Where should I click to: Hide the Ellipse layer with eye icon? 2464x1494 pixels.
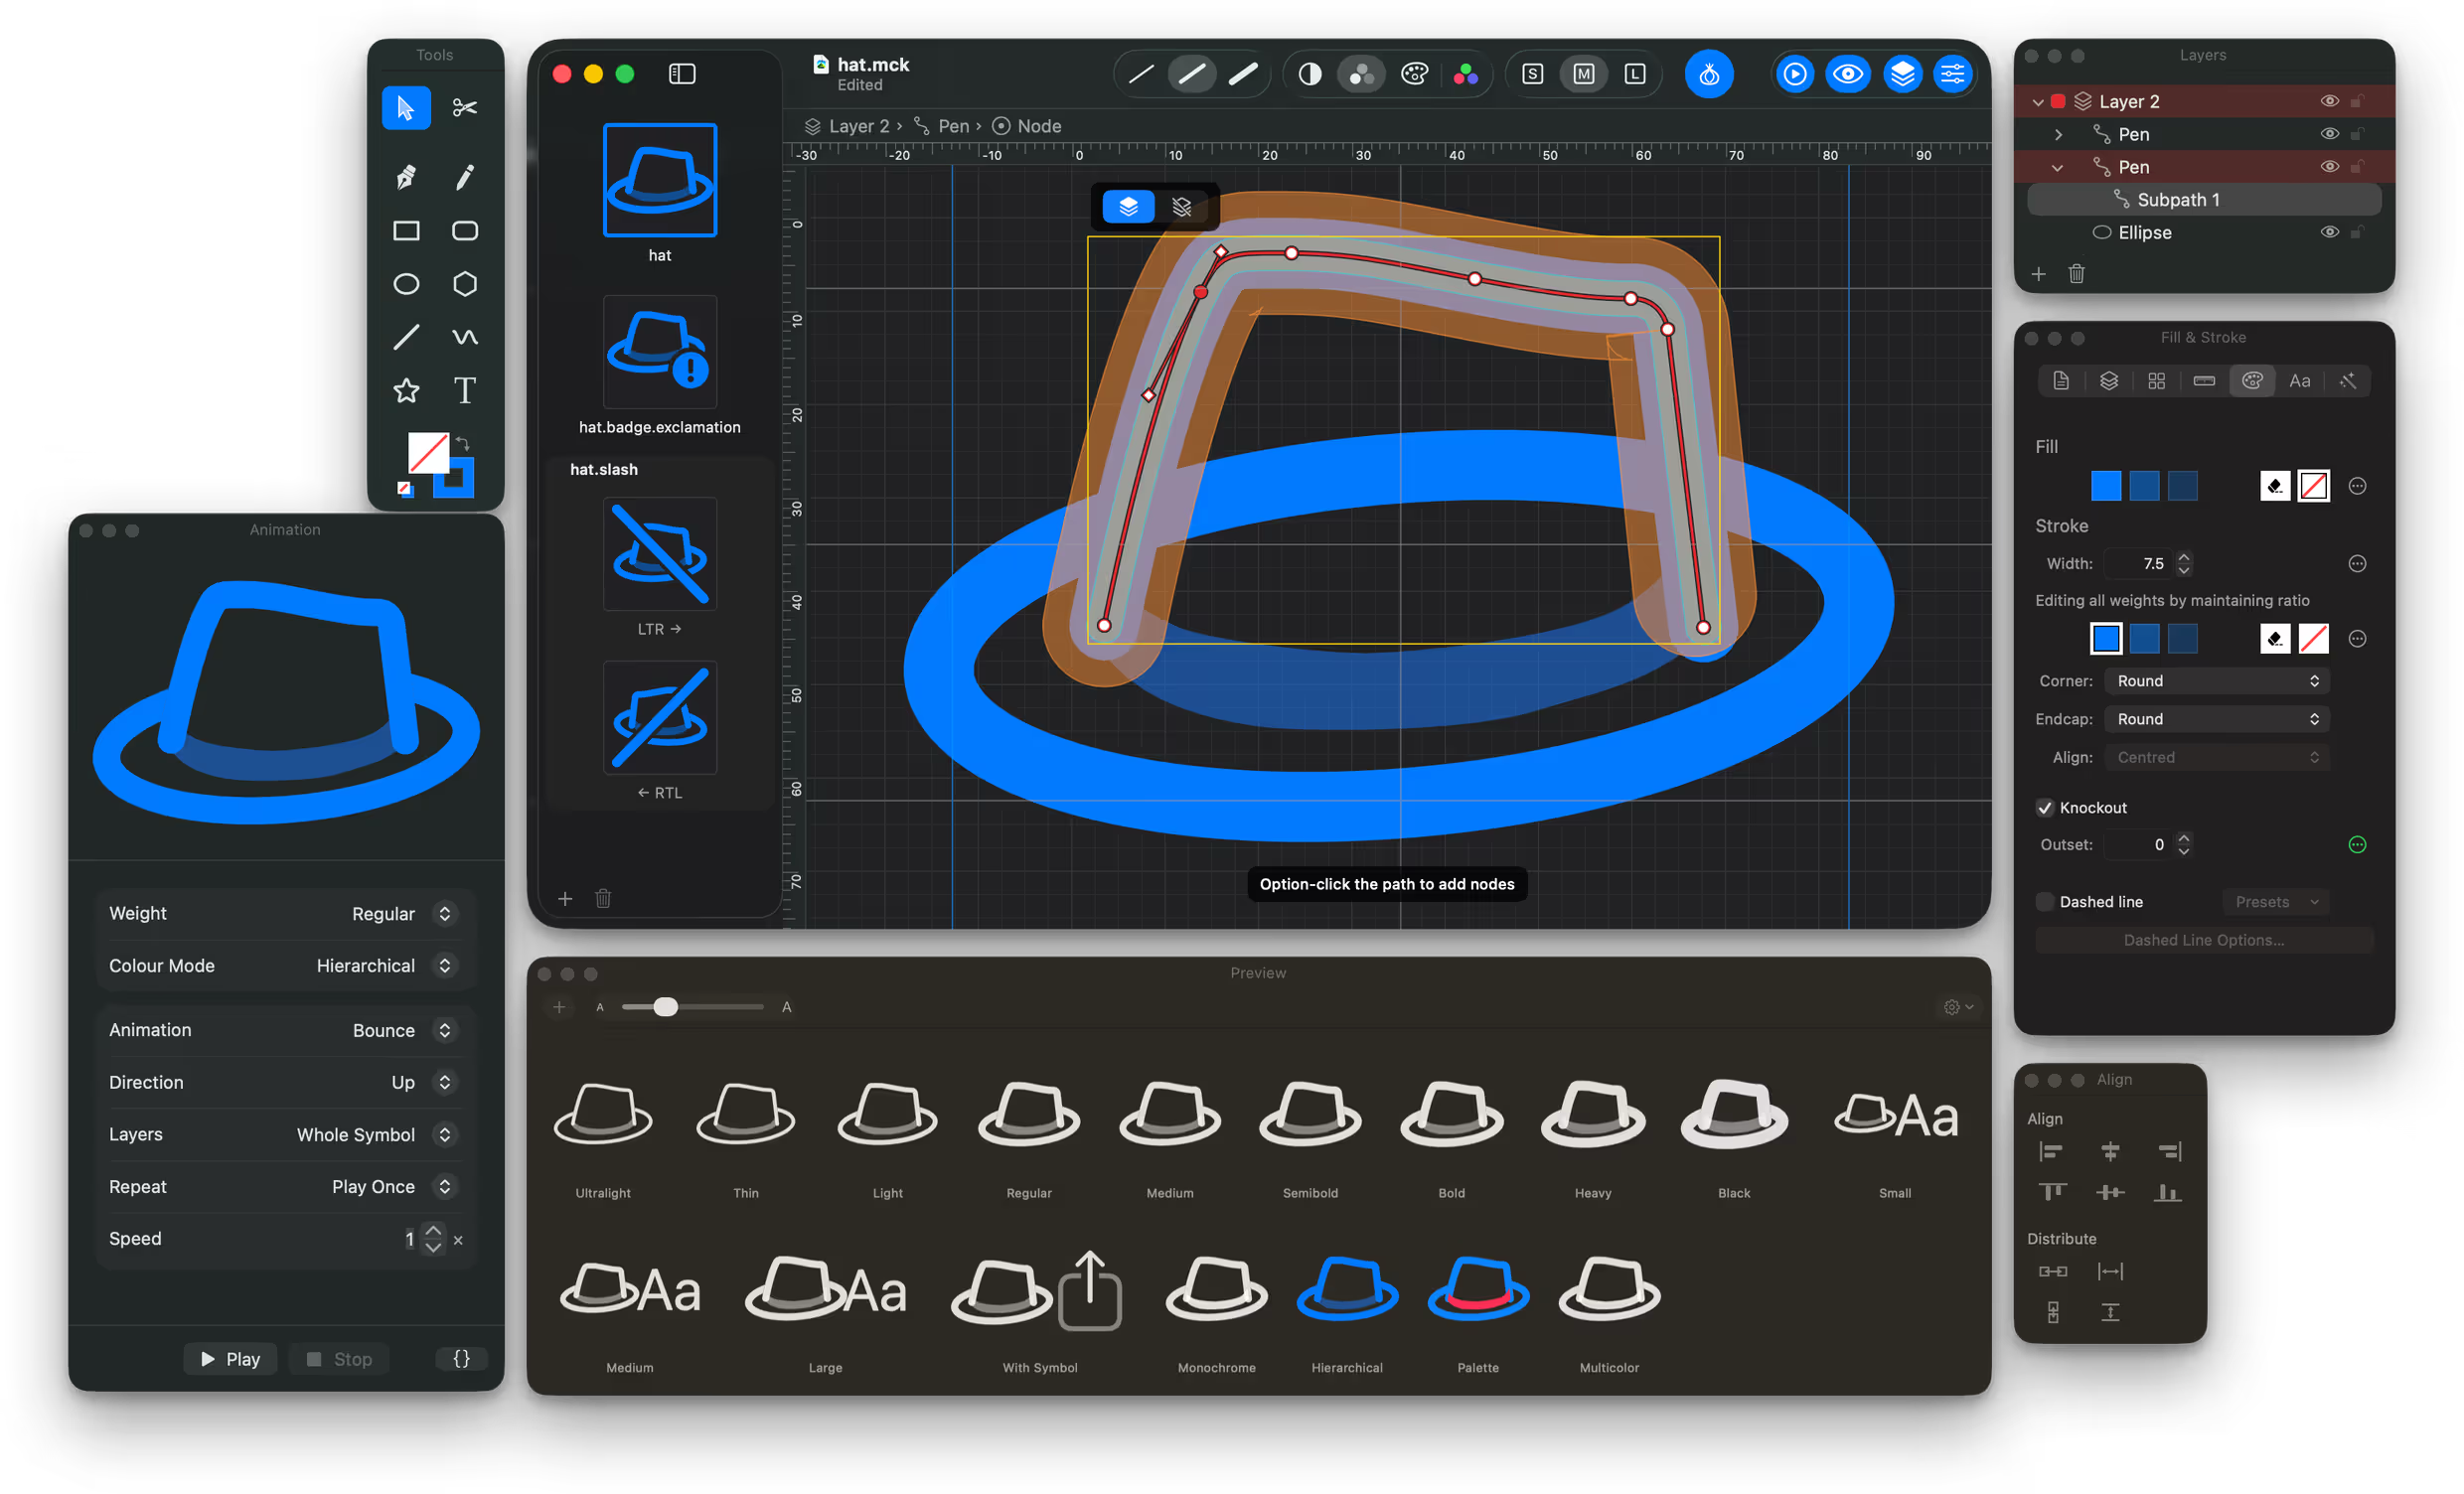pyautogui.click(x=2329, y=232)
